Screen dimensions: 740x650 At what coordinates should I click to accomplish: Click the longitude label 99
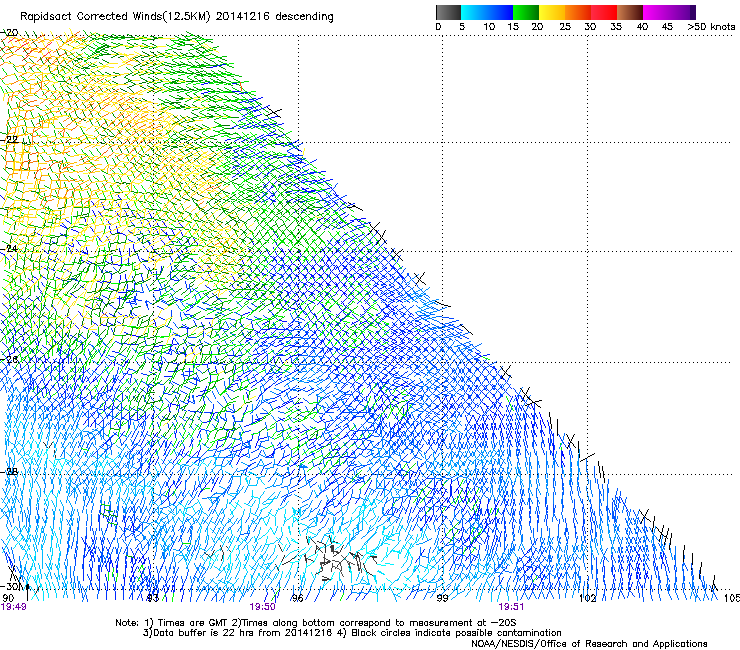coord(442,598)
